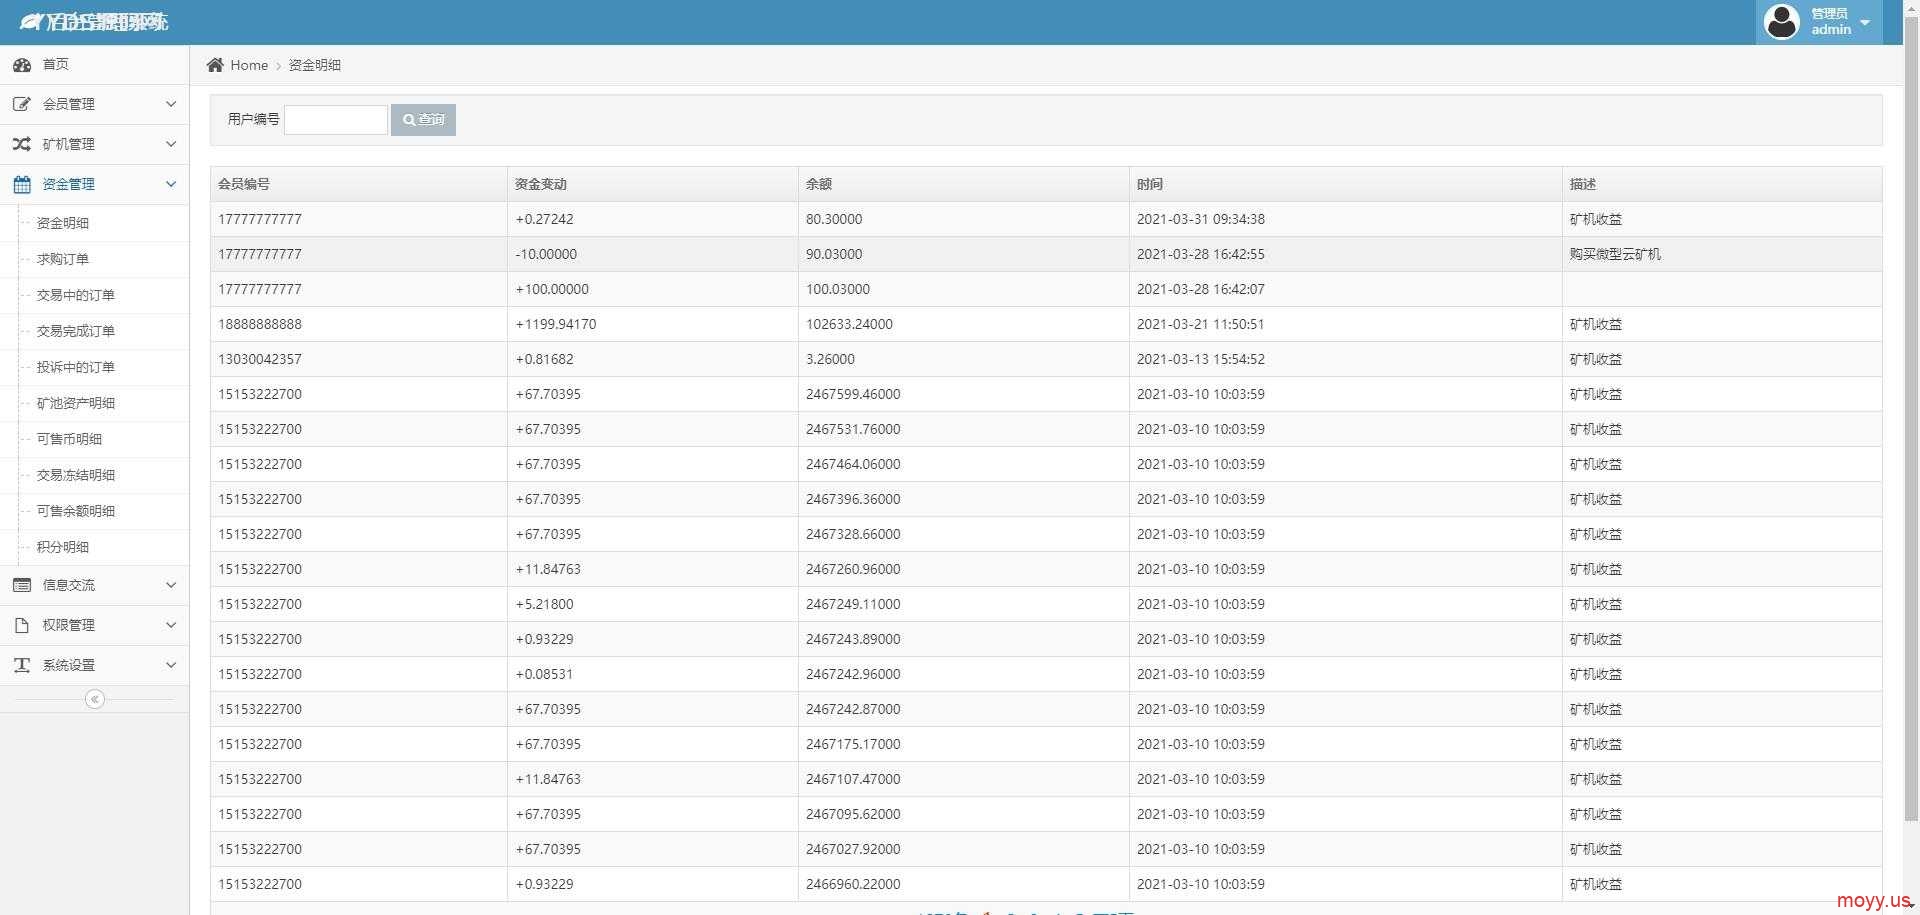Click the file icon beside 权限管理
Image resolution: width=1920 pixels, height=915 pixels.
21,625
